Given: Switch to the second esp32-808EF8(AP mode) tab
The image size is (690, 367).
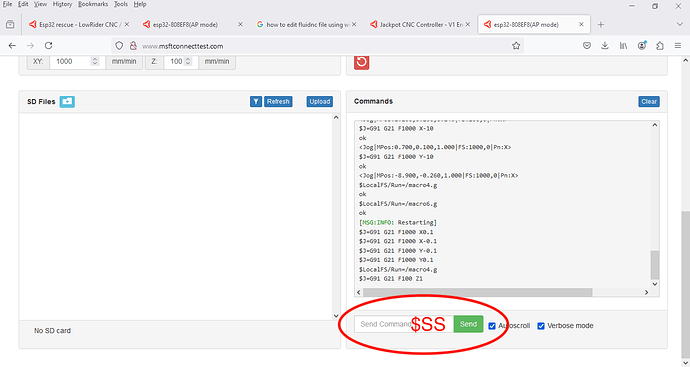Looking at the screenshot, I should 533,25.
